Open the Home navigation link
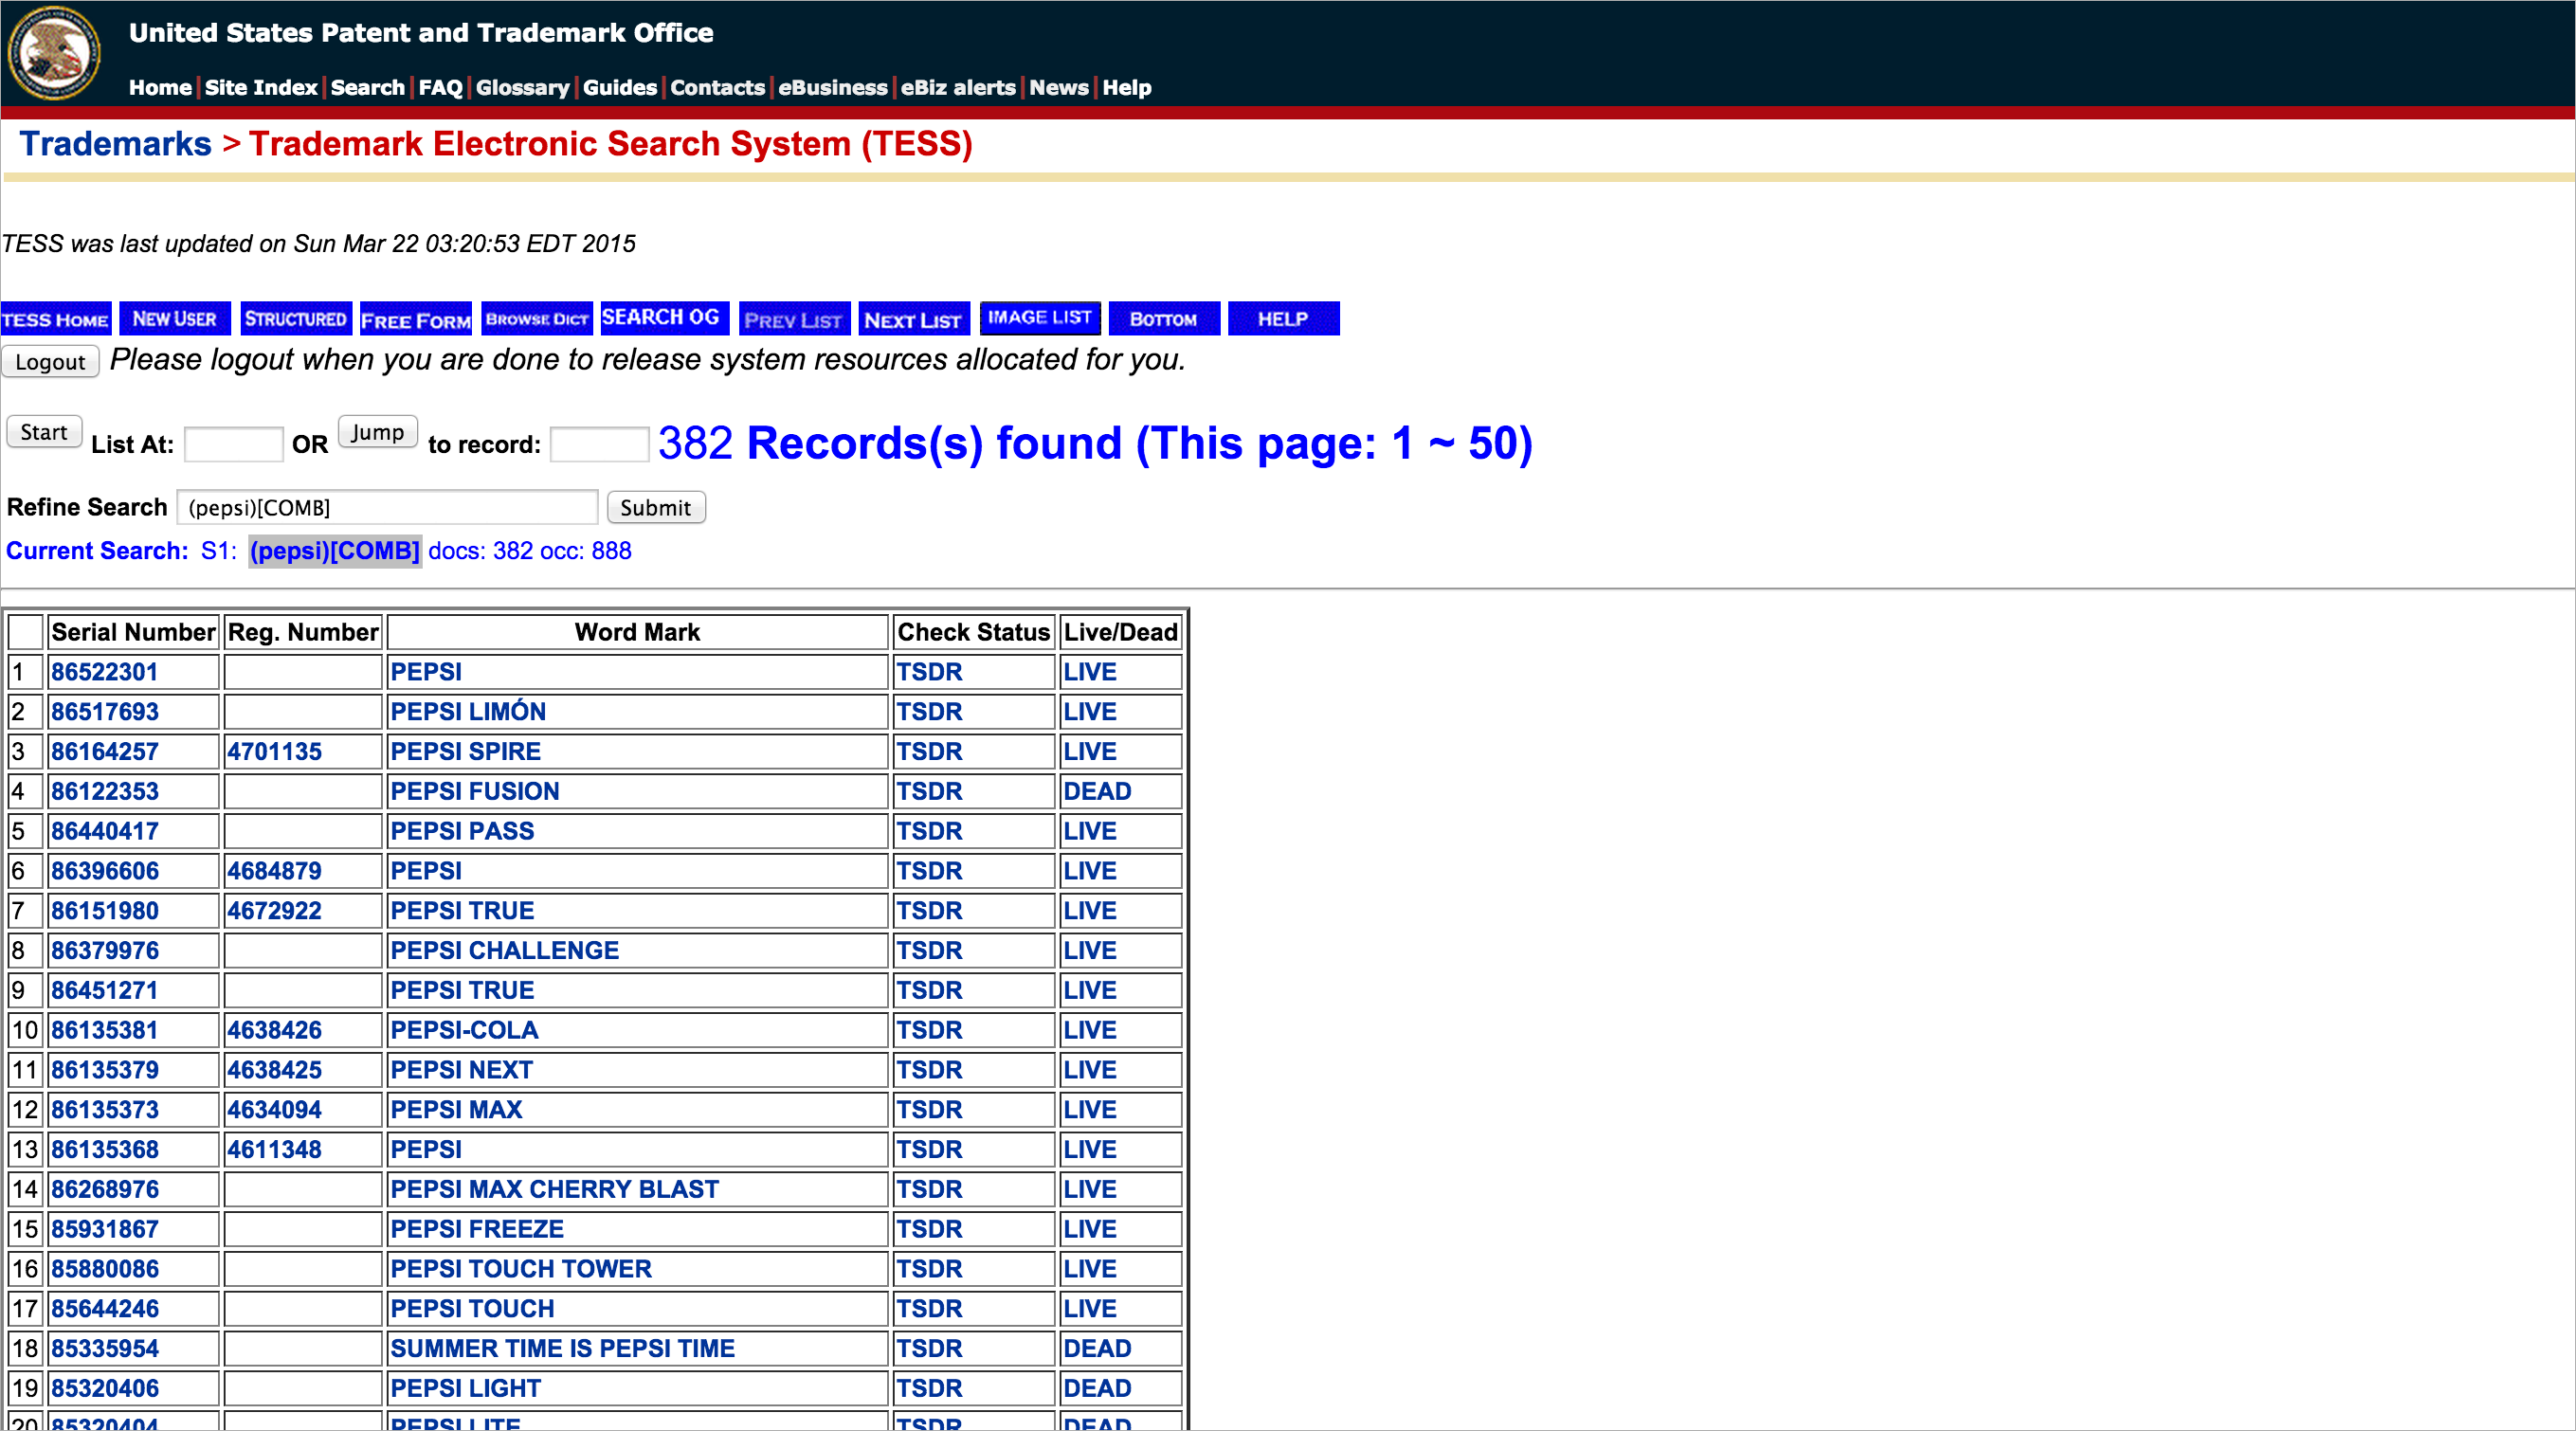The width and height of the screenshot is (2576, 1431). click(x=160, y=88)
